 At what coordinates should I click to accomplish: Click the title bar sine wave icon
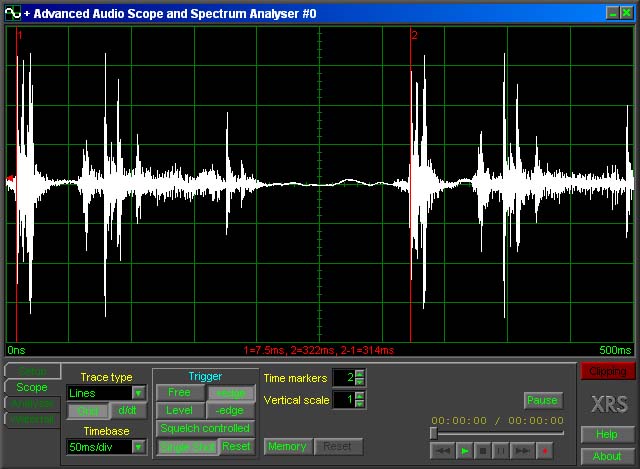13,13
